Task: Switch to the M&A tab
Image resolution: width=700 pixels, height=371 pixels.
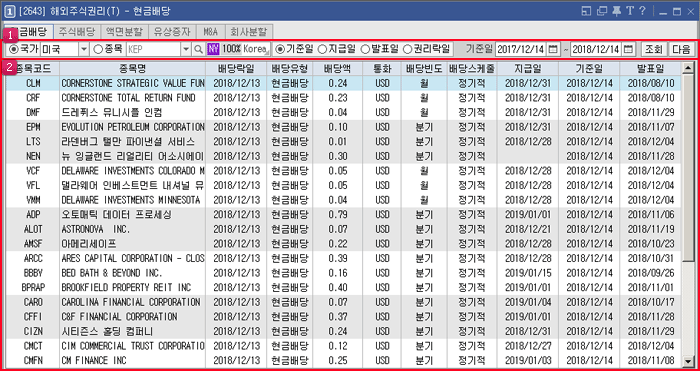Action: point(210,32)
